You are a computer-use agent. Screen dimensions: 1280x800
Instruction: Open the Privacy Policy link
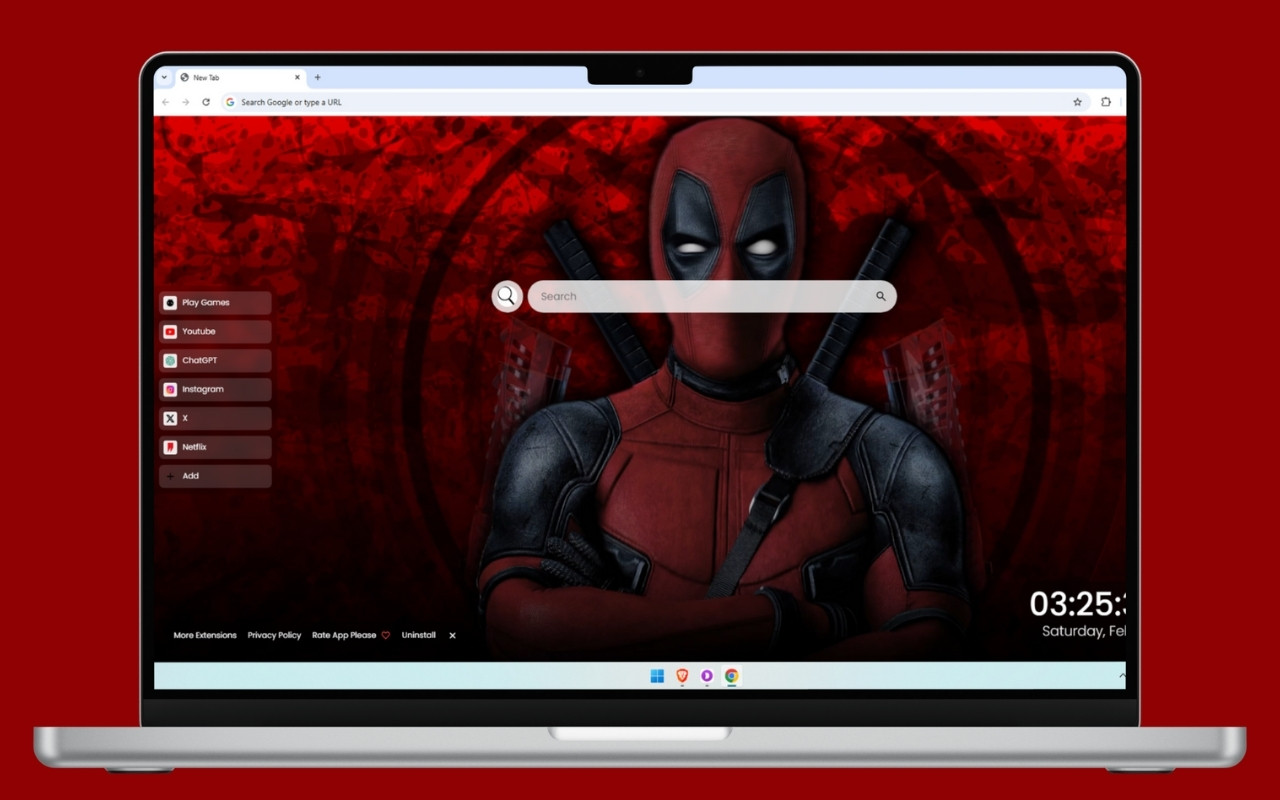tap(274, 635)
